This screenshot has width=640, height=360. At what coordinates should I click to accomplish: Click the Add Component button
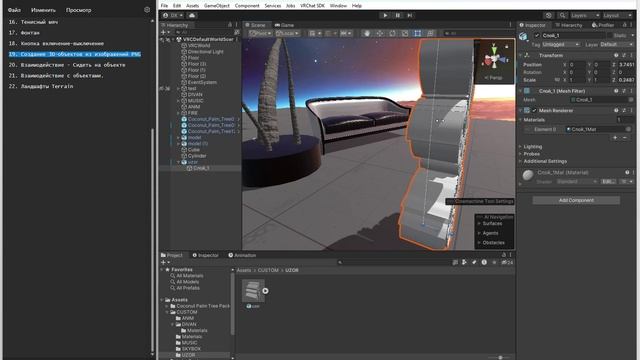pyautogui.click(x=576, y=200)
